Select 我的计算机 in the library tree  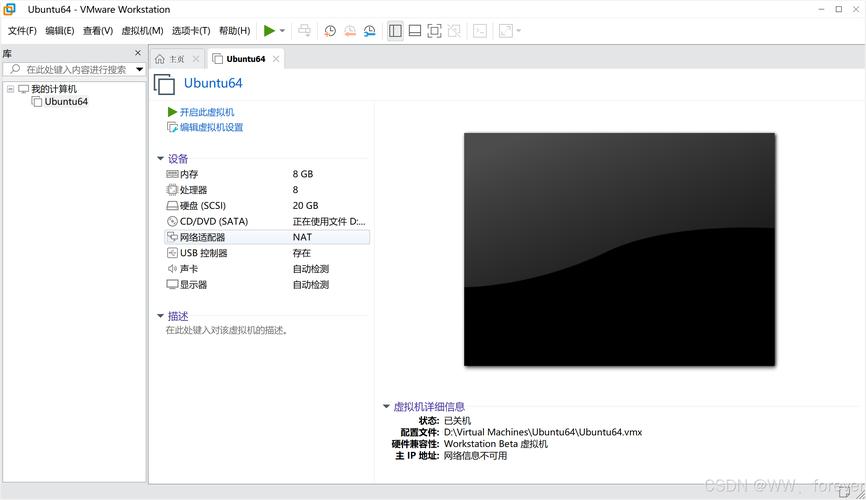pos(54,89)
